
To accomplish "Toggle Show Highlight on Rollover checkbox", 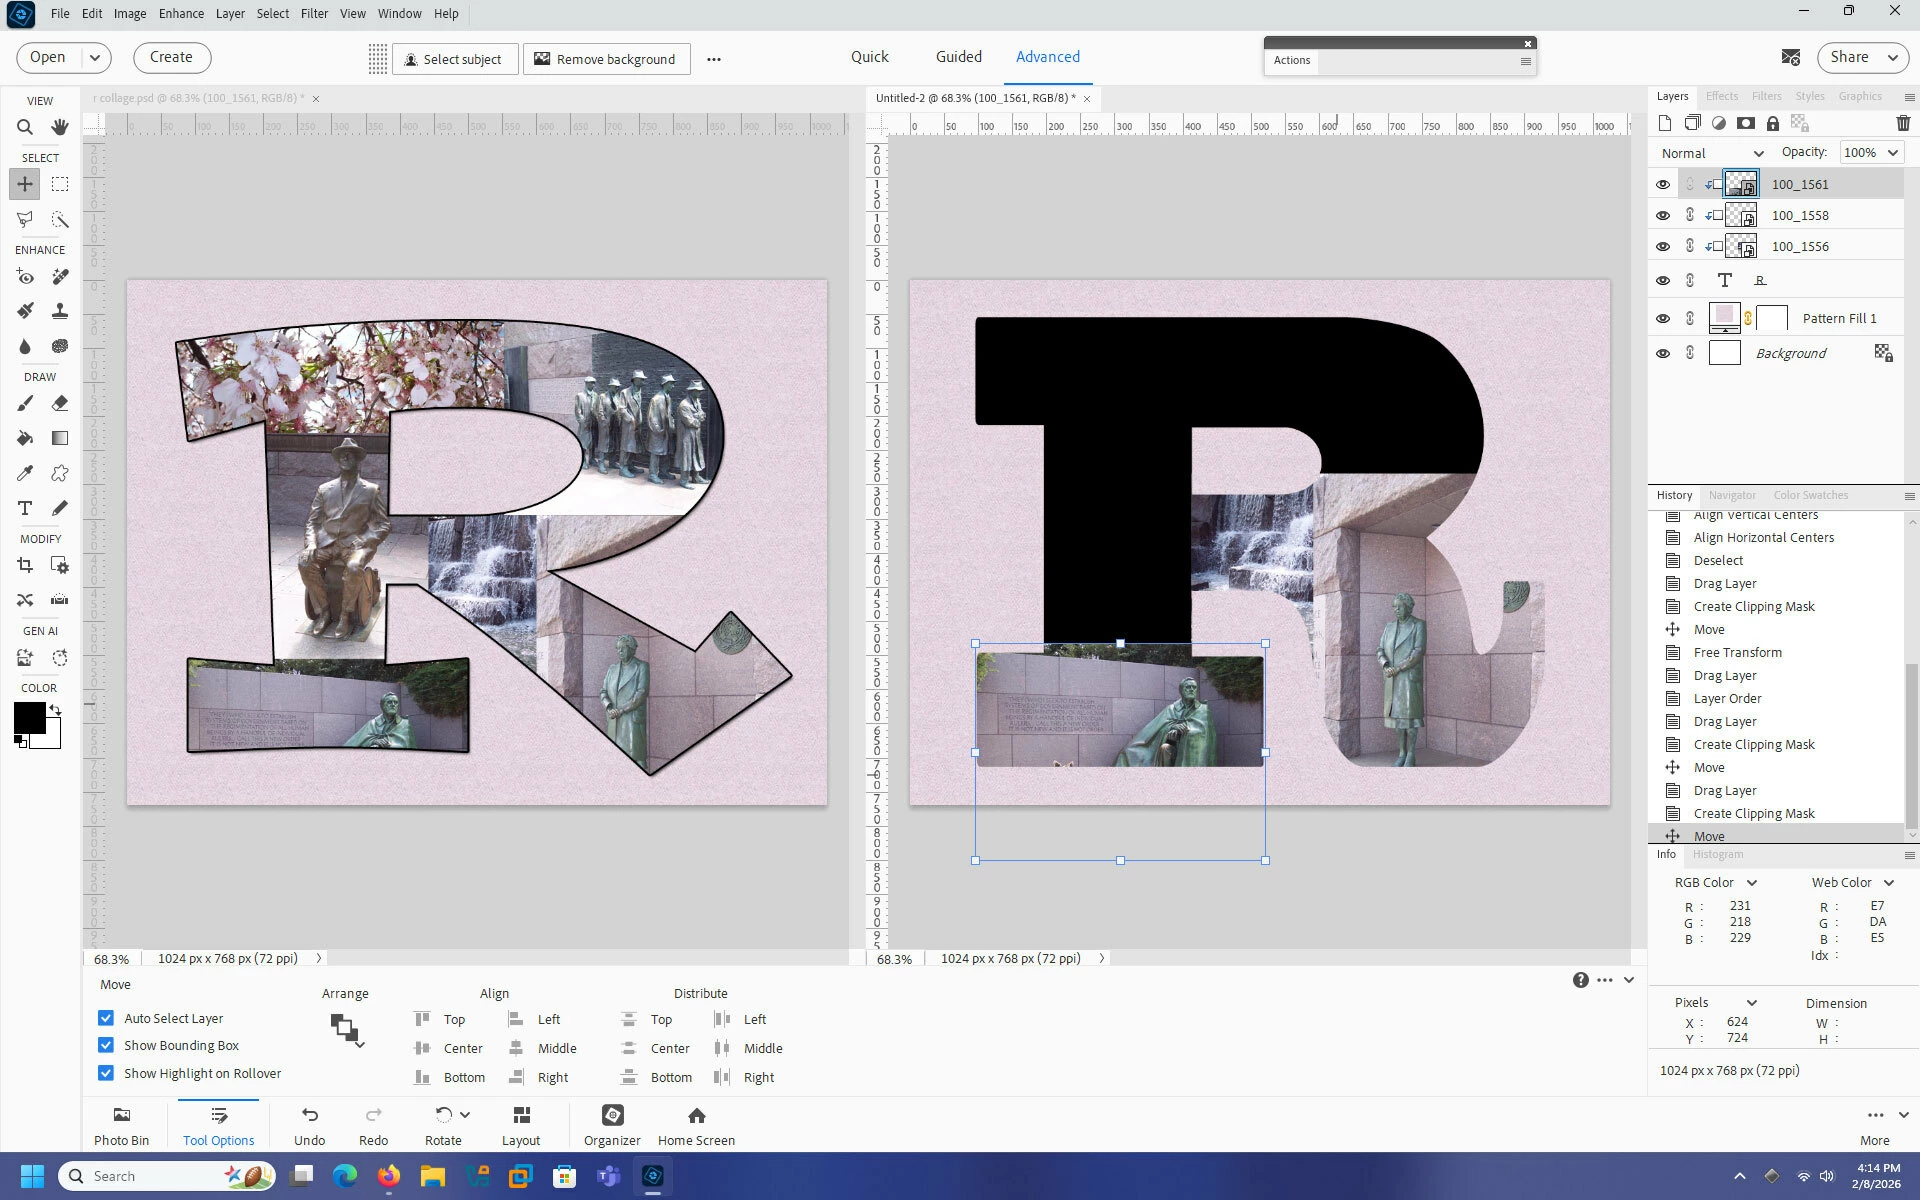I will click(x=106, y=1073).
